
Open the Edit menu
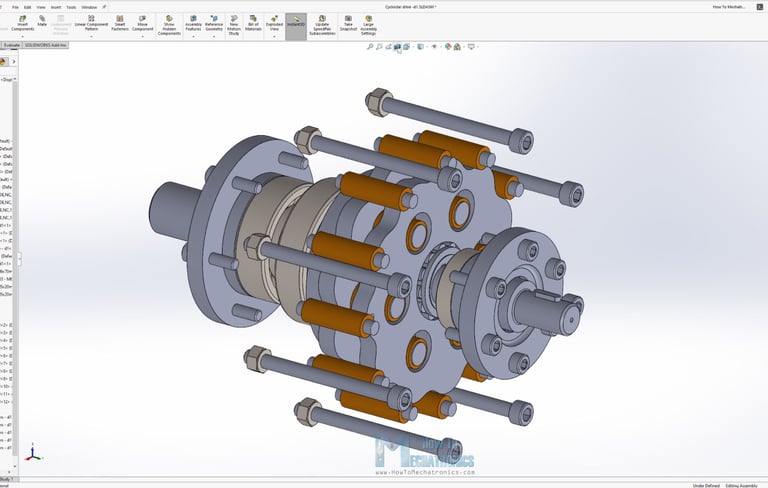click(x=27, y=7)
